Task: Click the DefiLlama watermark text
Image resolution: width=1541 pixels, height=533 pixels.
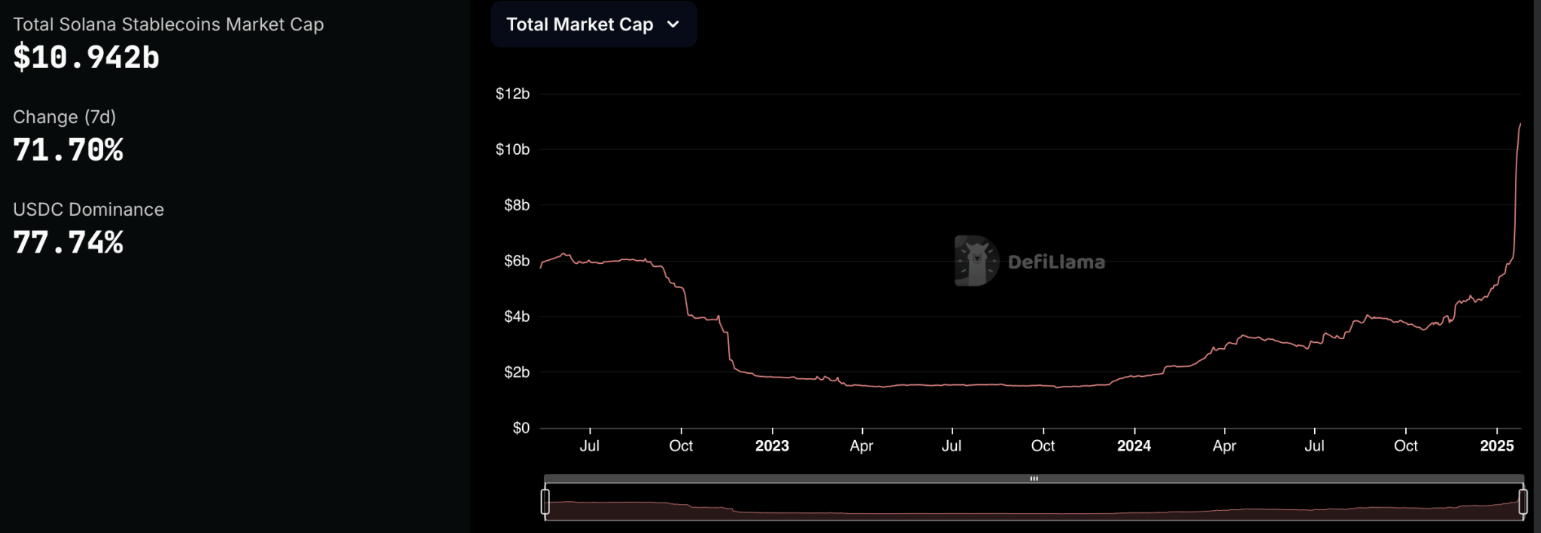Action: (x=1056, y=262)
